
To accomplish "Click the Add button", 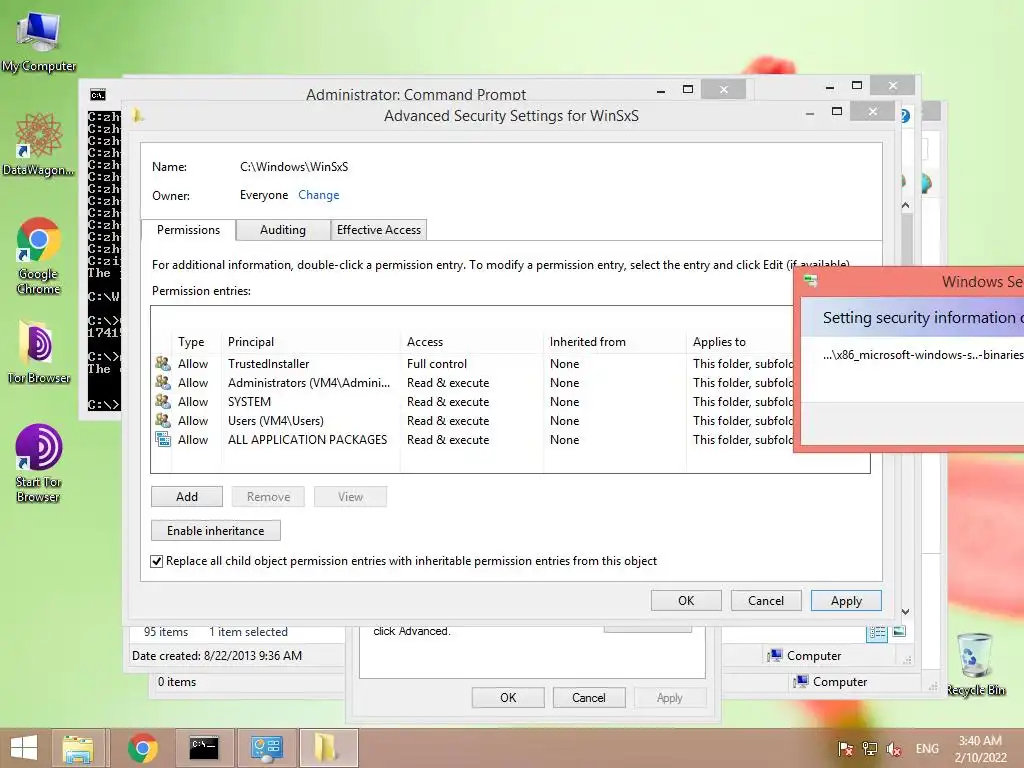I will click(187, 496).
